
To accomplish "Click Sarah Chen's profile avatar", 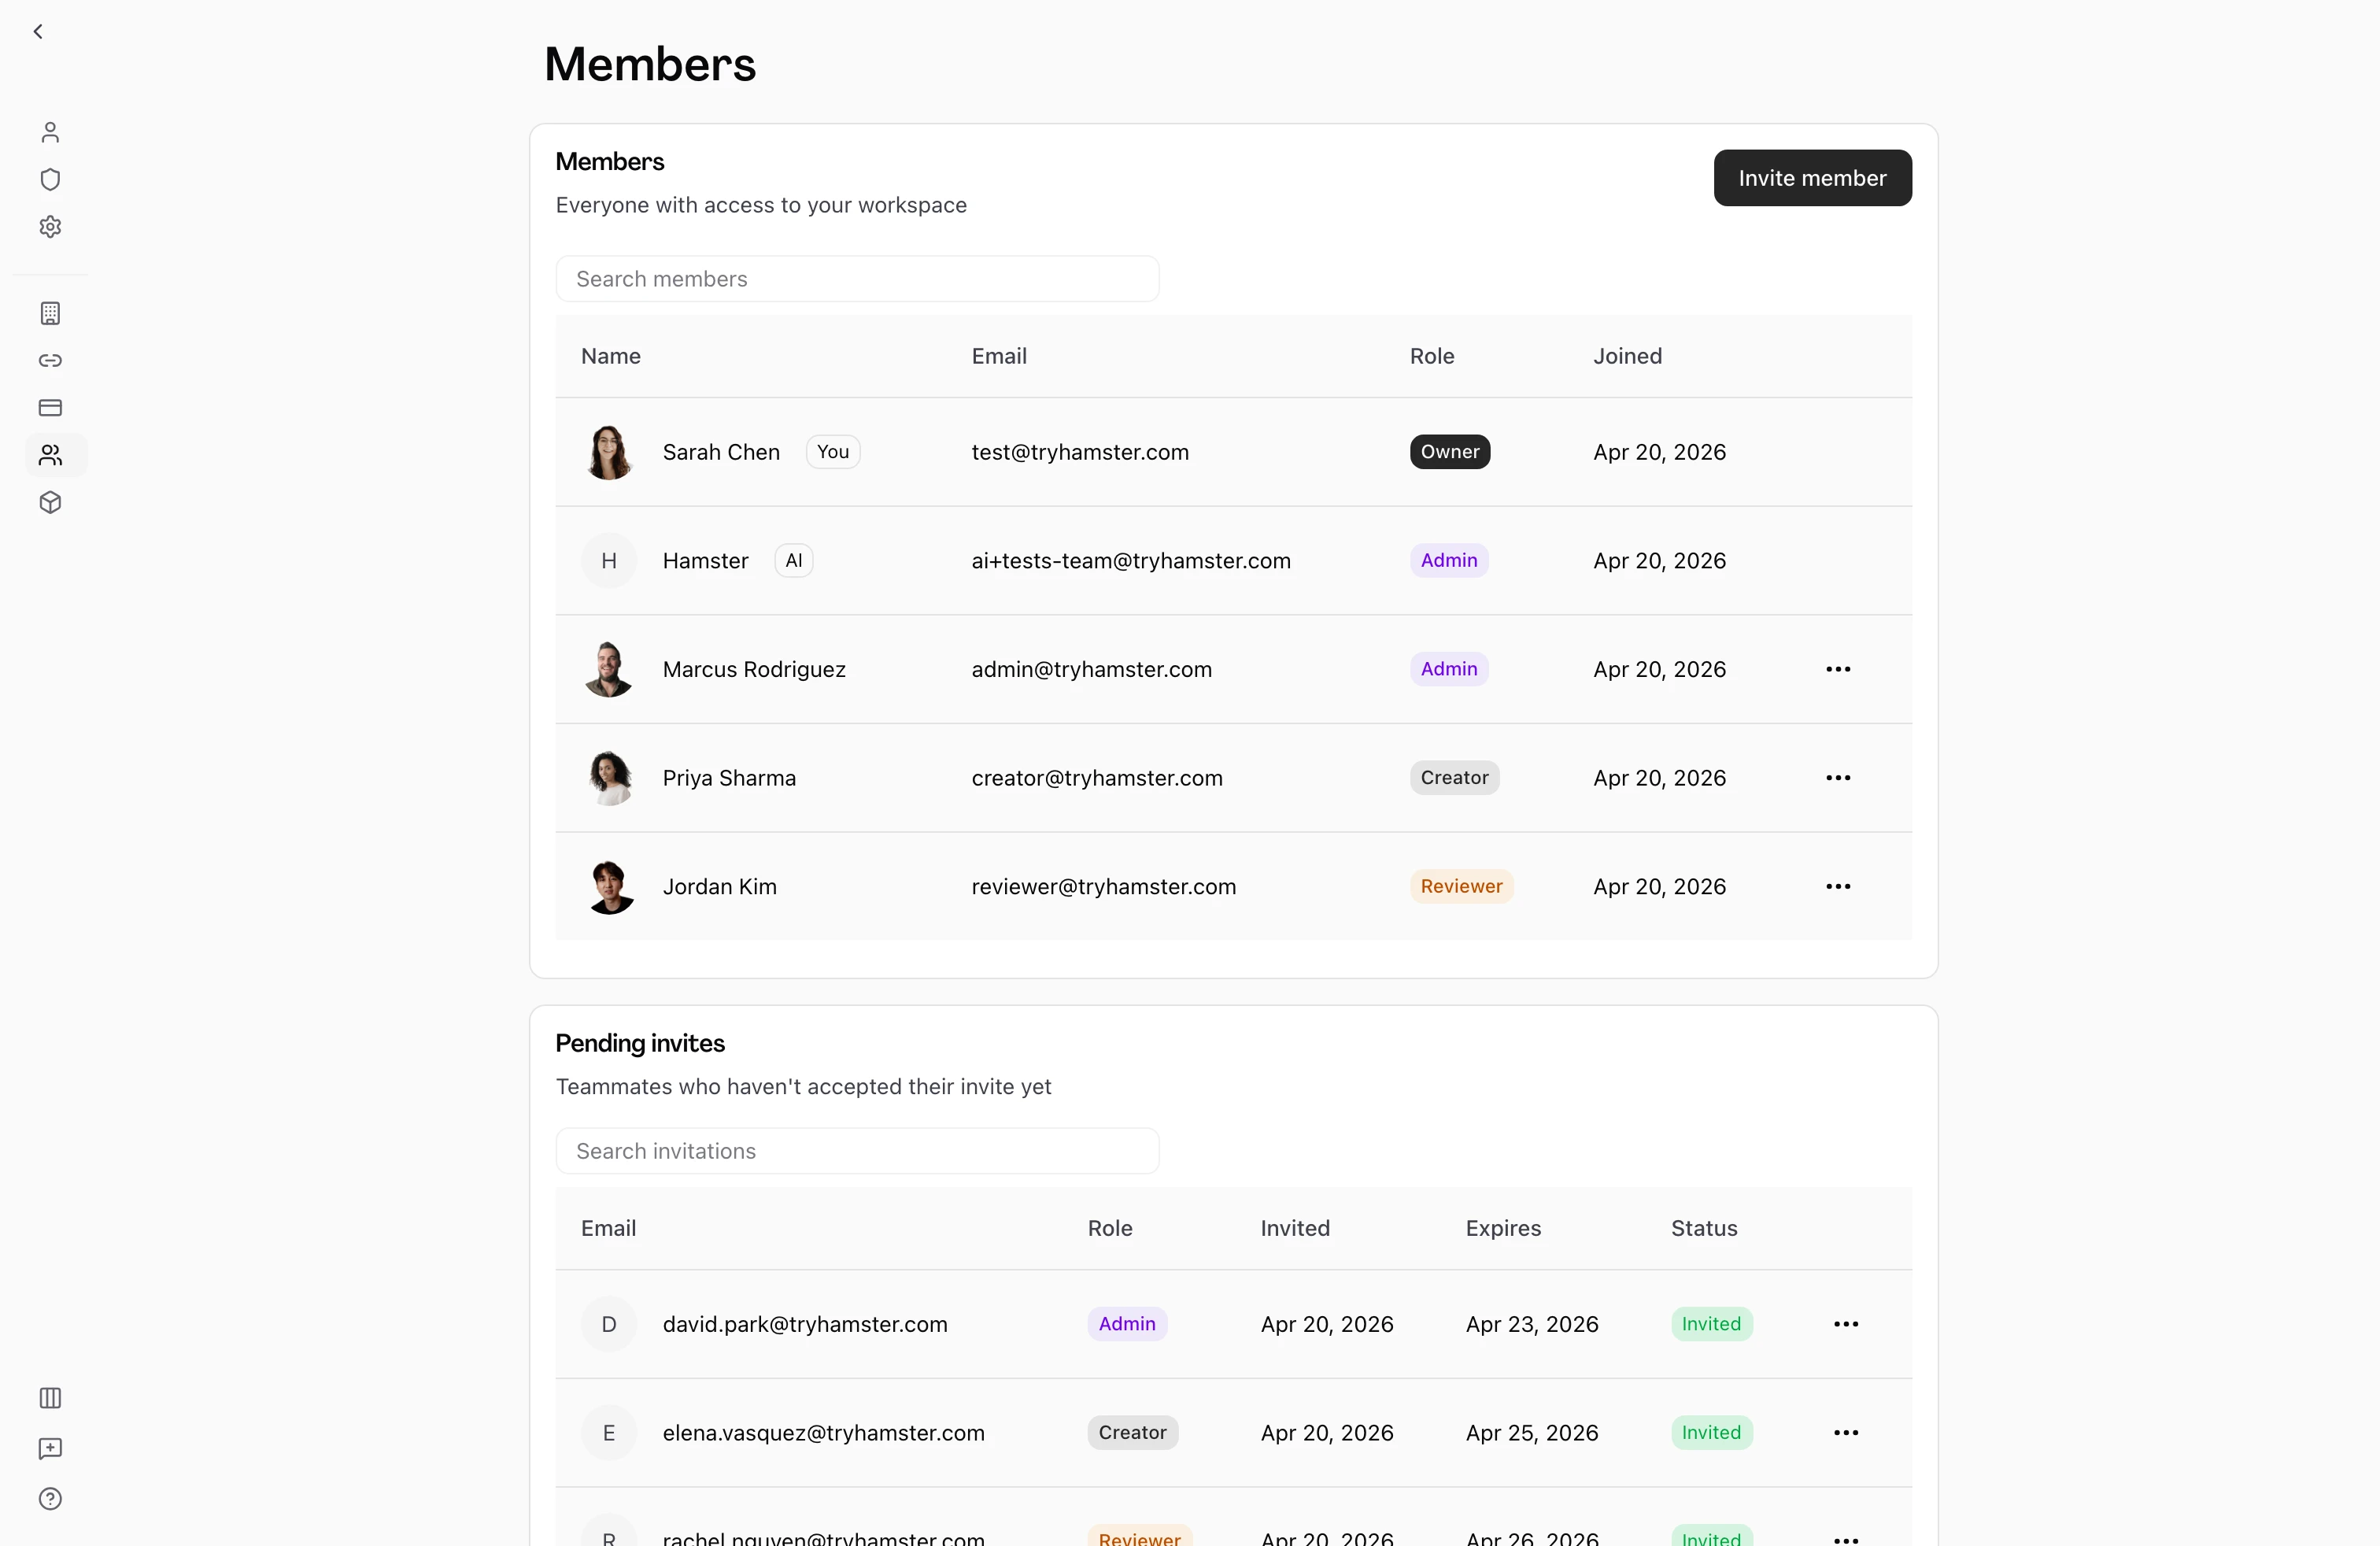I will tap(610, 452).
